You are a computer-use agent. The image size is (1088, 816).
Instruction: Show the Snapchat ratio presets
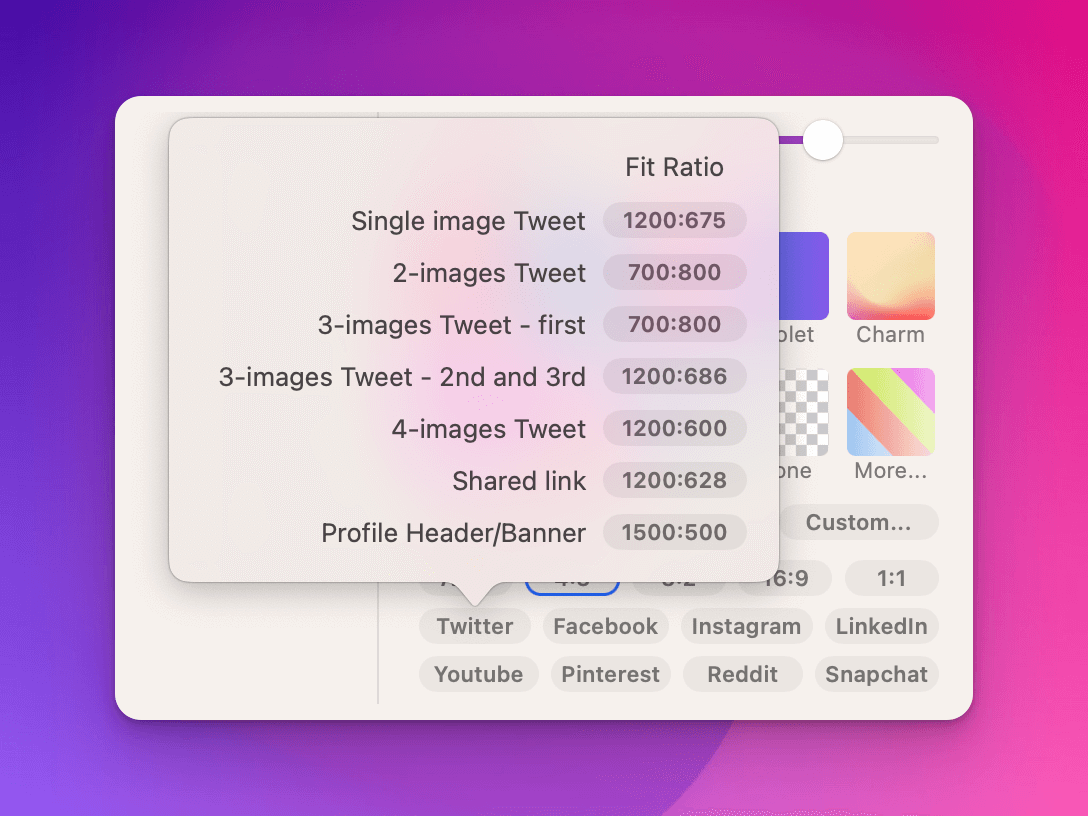876,674
